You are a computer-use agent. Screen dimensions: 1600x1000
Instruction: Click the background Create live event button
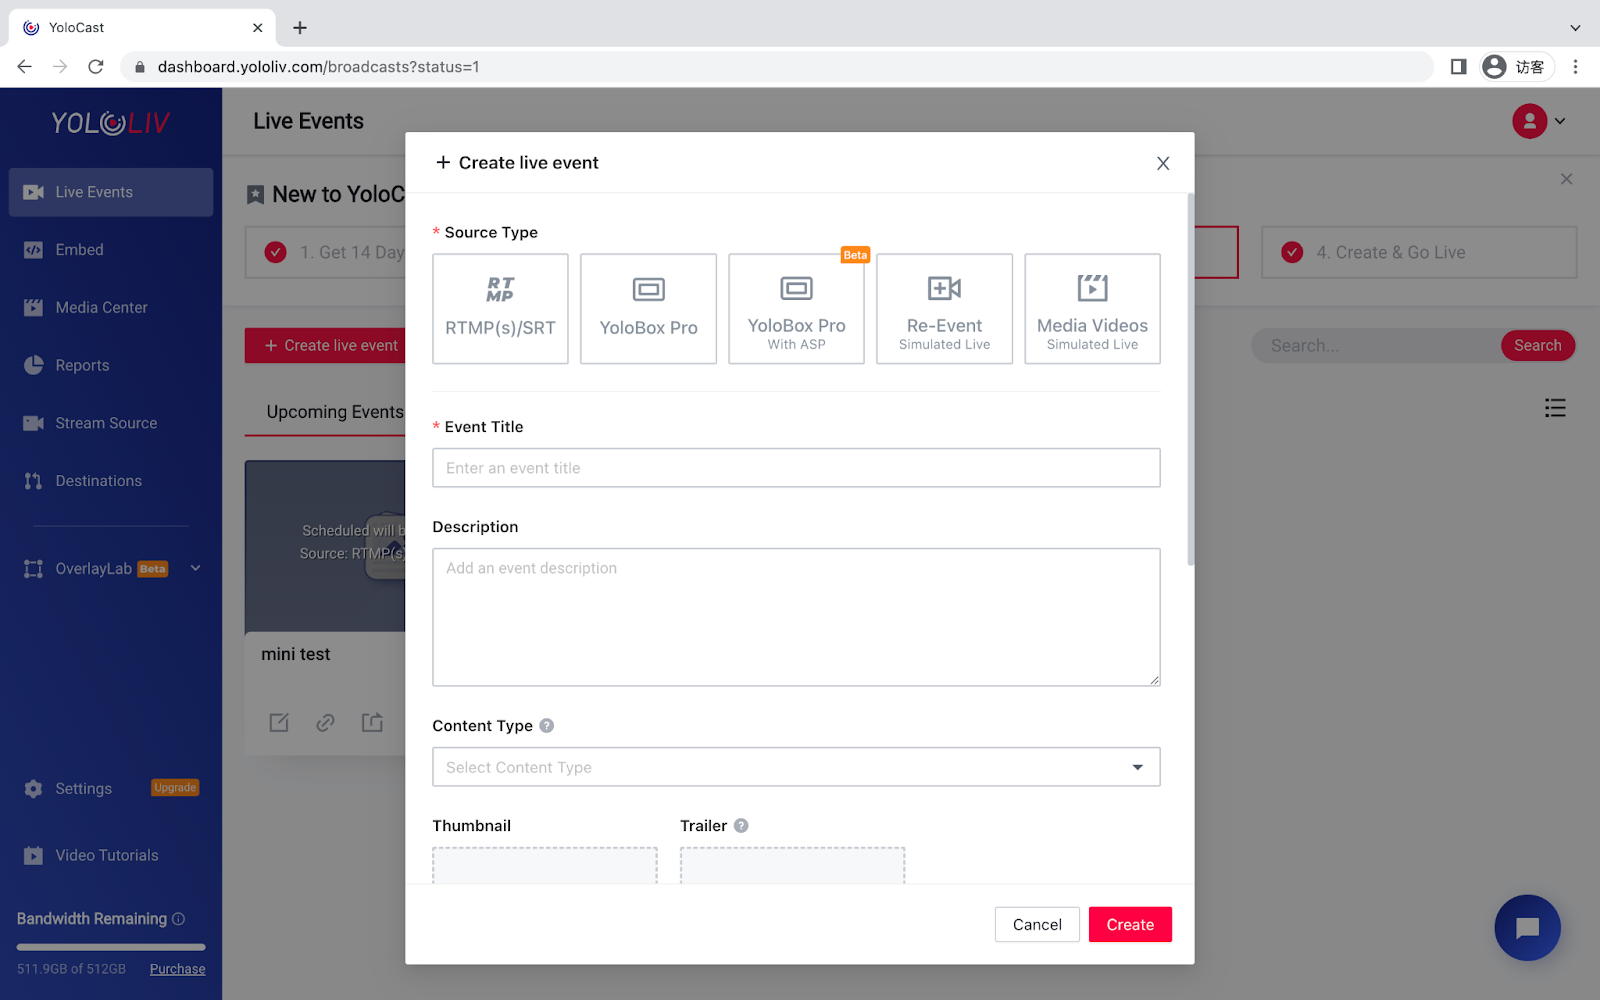(327, 346)
